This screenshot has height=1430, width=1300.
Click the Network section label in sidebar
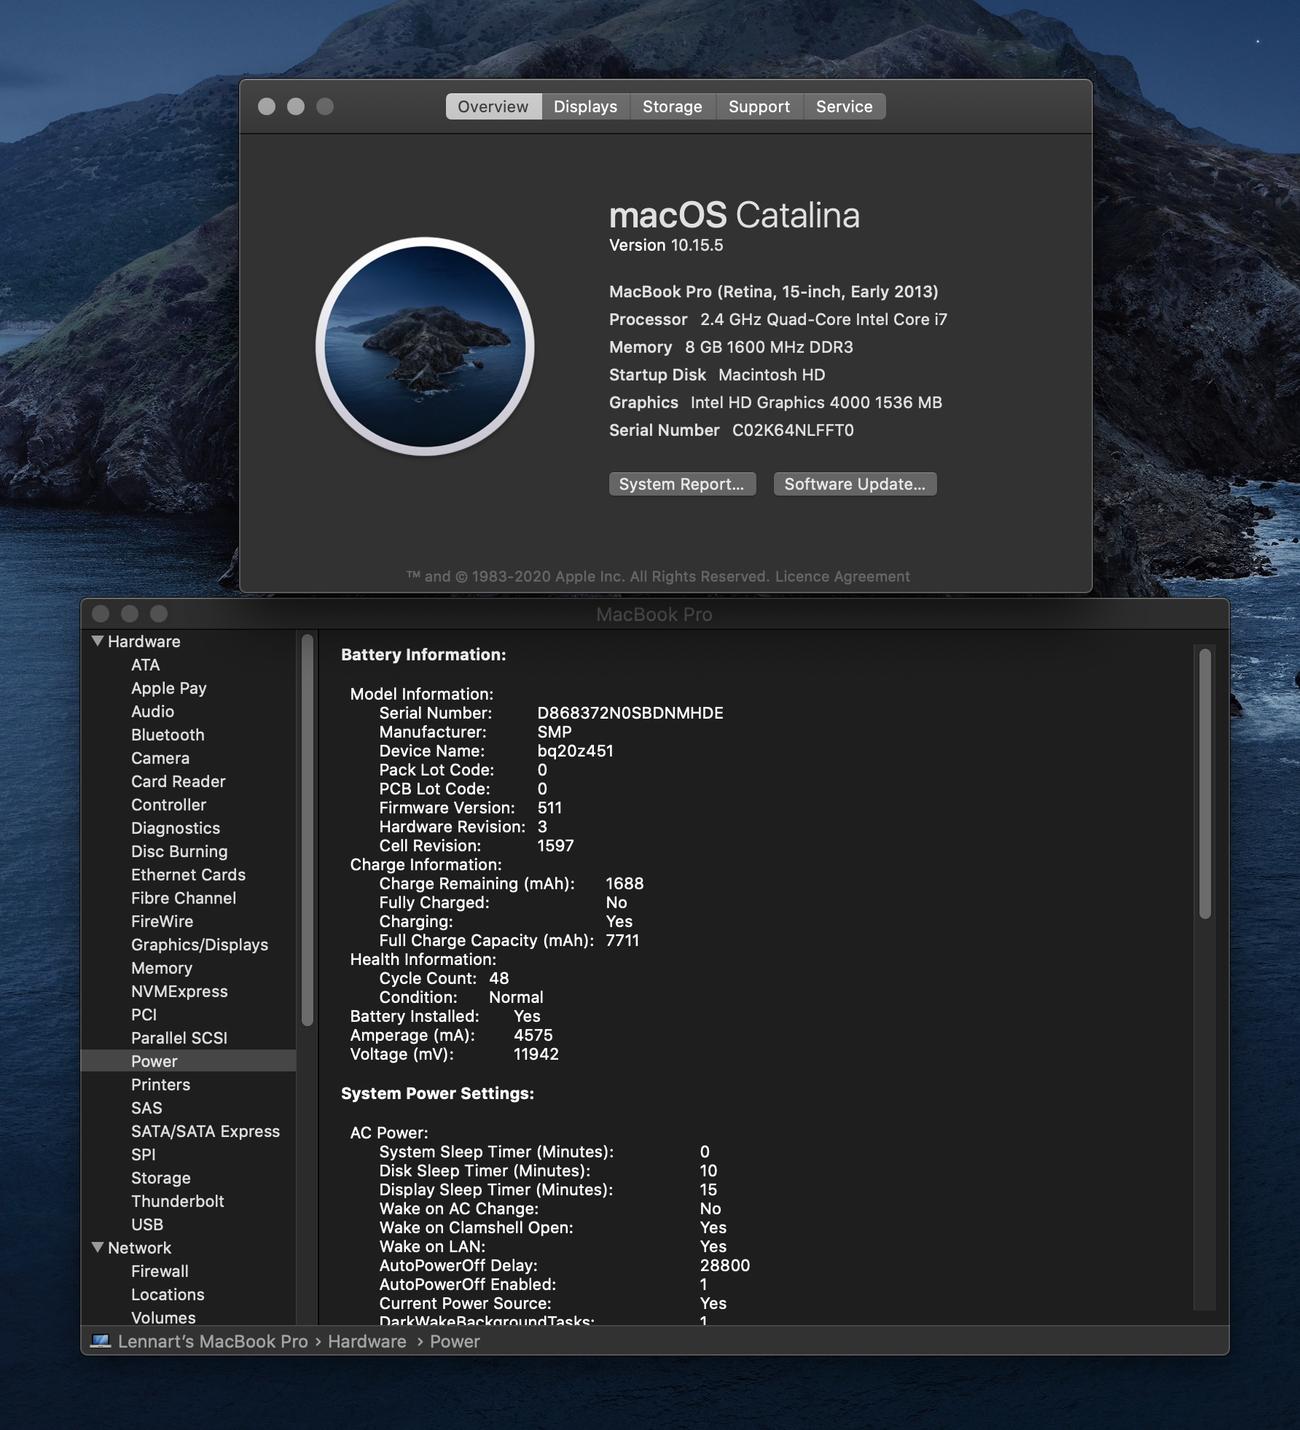point(139,1248)
